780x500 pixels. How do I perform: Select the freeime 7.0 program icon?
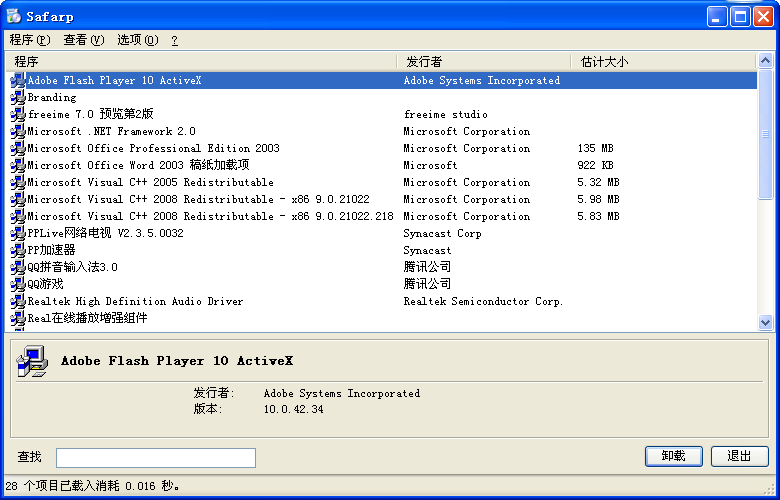click(x=18, y=114)
